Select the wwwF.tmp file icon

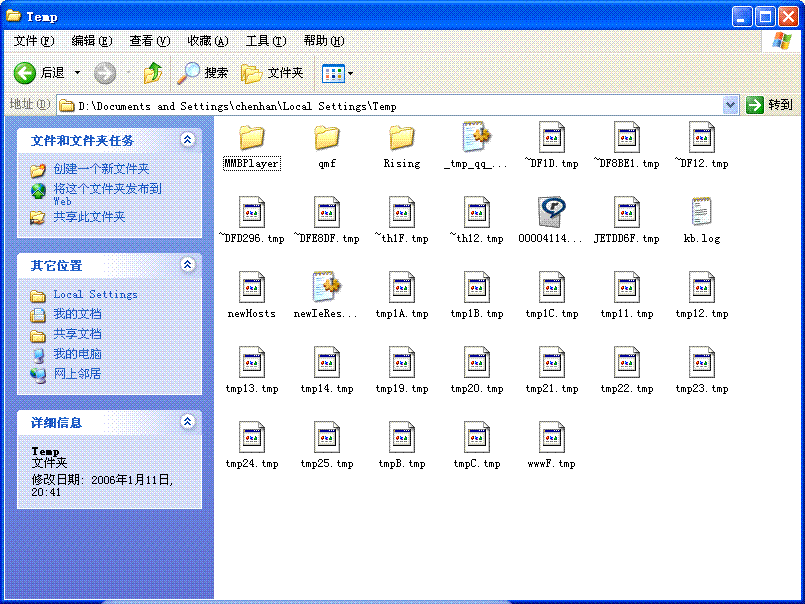click(551, 438)
